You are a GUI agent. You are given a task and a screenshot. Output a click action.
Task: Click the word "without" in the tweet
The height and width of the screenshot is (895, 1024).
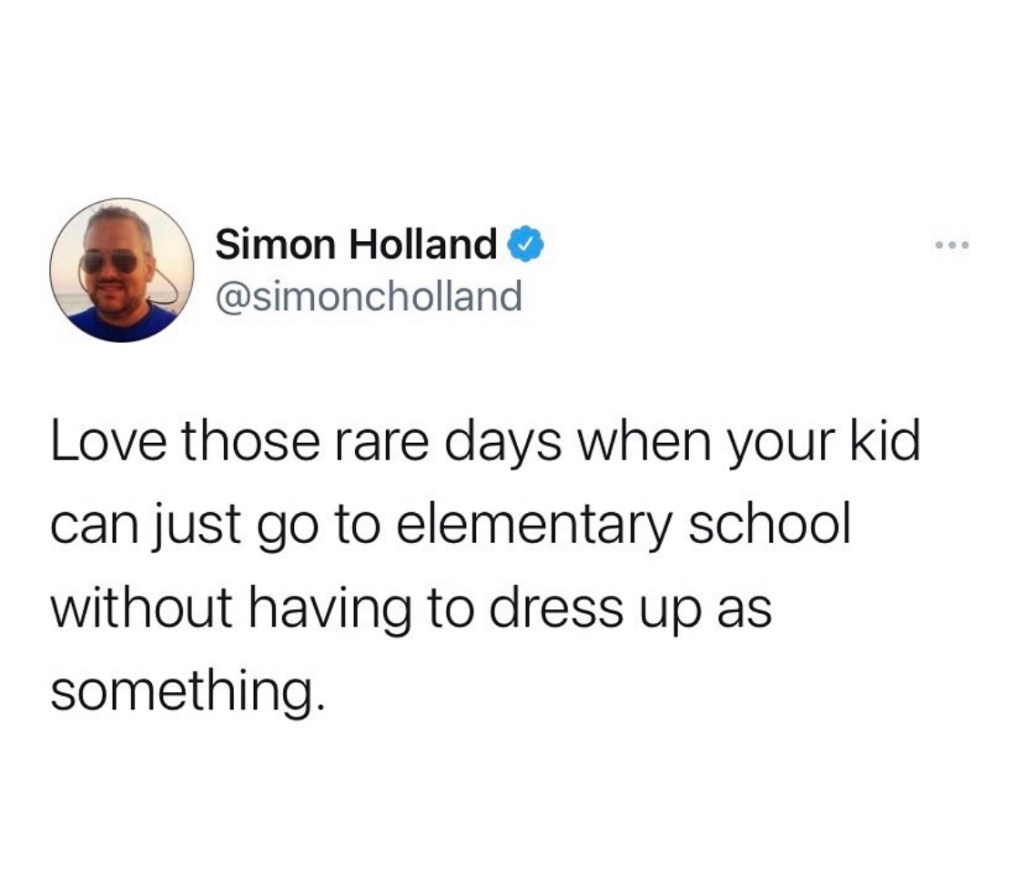point(141,608)
